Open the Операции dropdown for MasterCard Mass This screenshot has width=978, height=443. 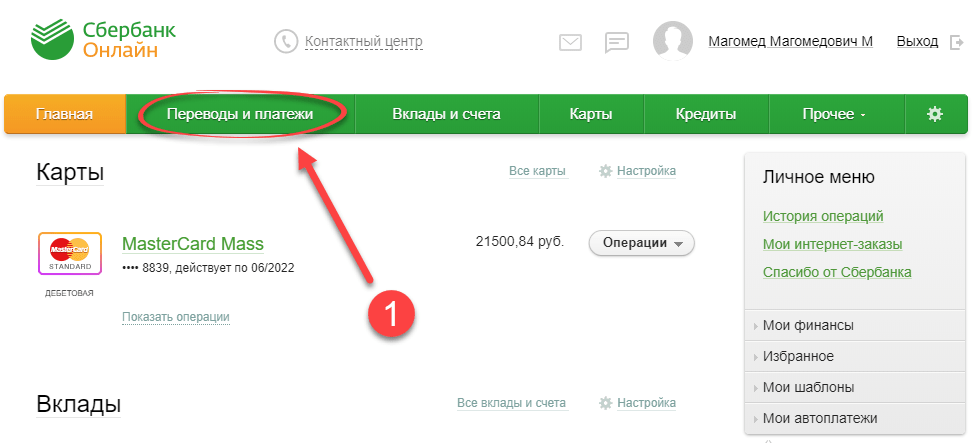tap(641, 243)
